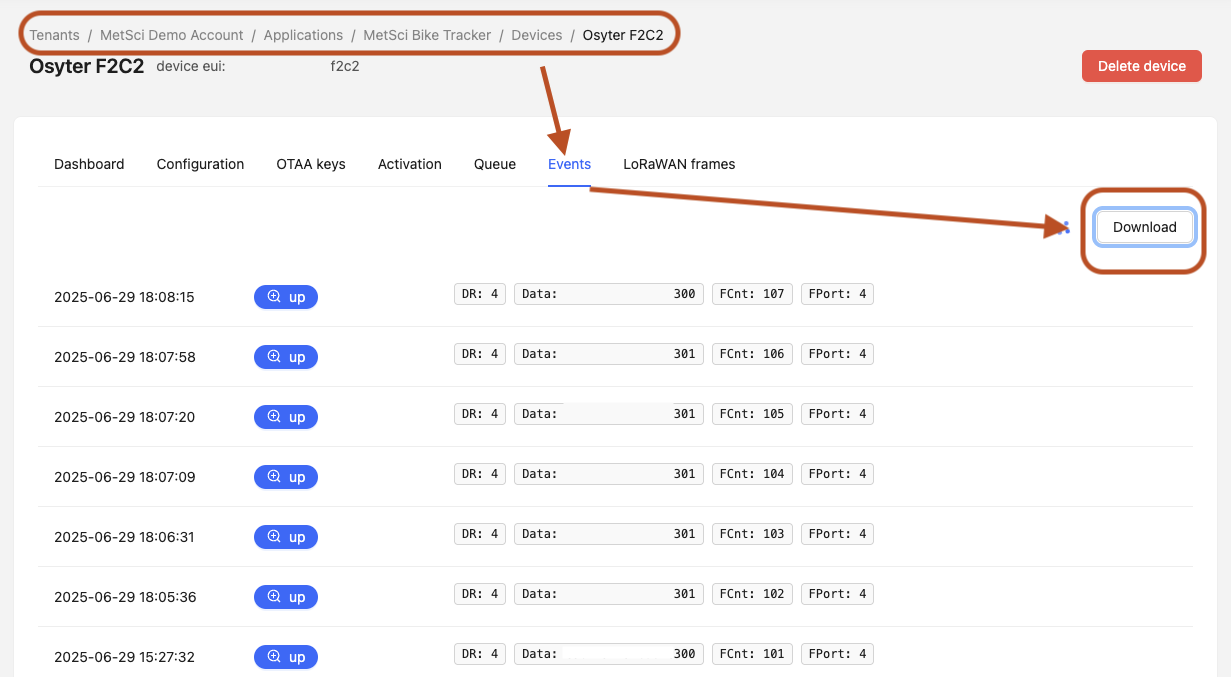
Task: Open the Queue tab
Action: coord(495,164)
